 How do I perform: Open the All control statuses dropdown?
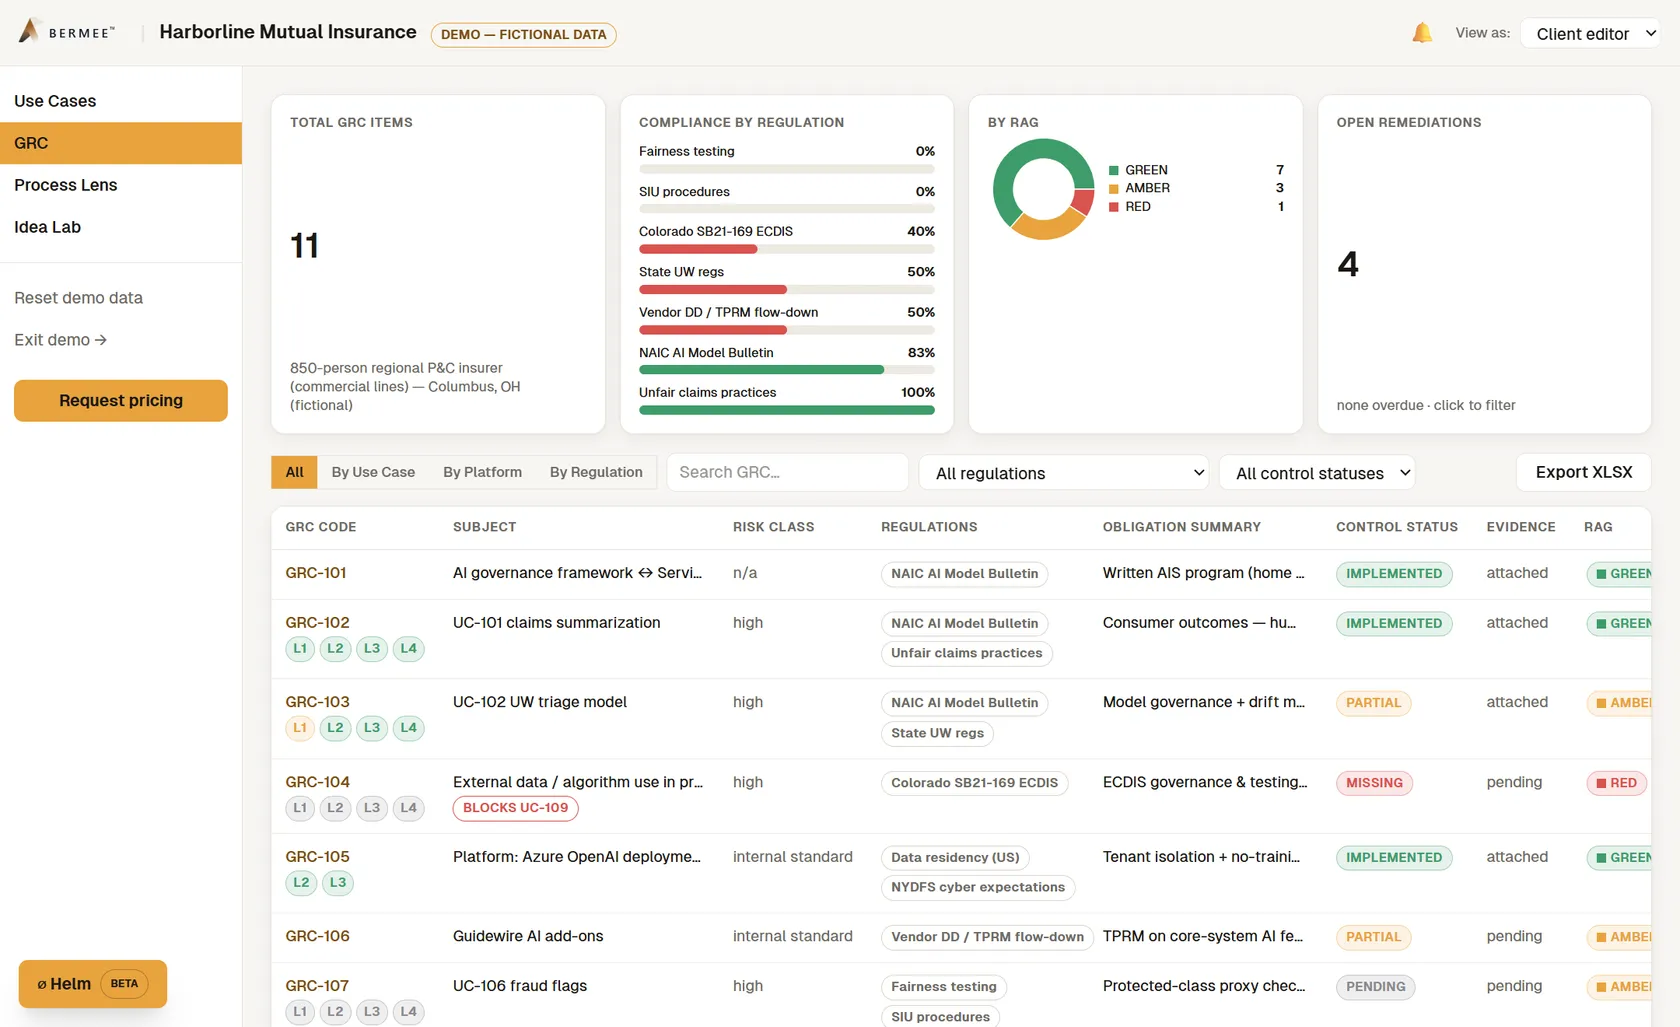click(1317, 473)
